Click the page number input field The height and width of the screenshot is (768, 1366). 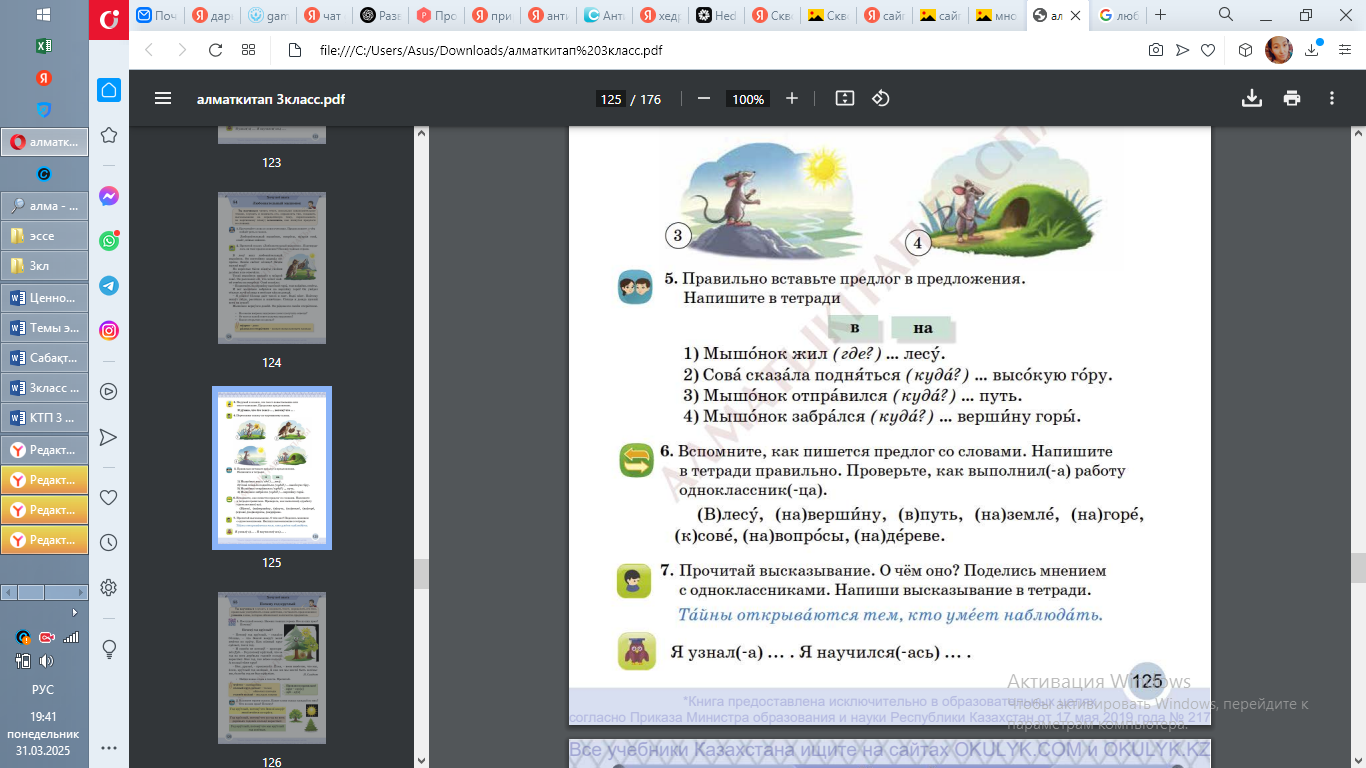click(610, 99)
